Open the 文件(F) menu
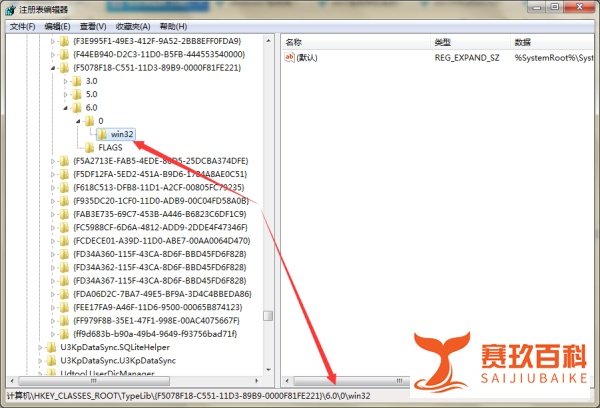The height and width of the screenshot is (408, 600). click(23, 26)
